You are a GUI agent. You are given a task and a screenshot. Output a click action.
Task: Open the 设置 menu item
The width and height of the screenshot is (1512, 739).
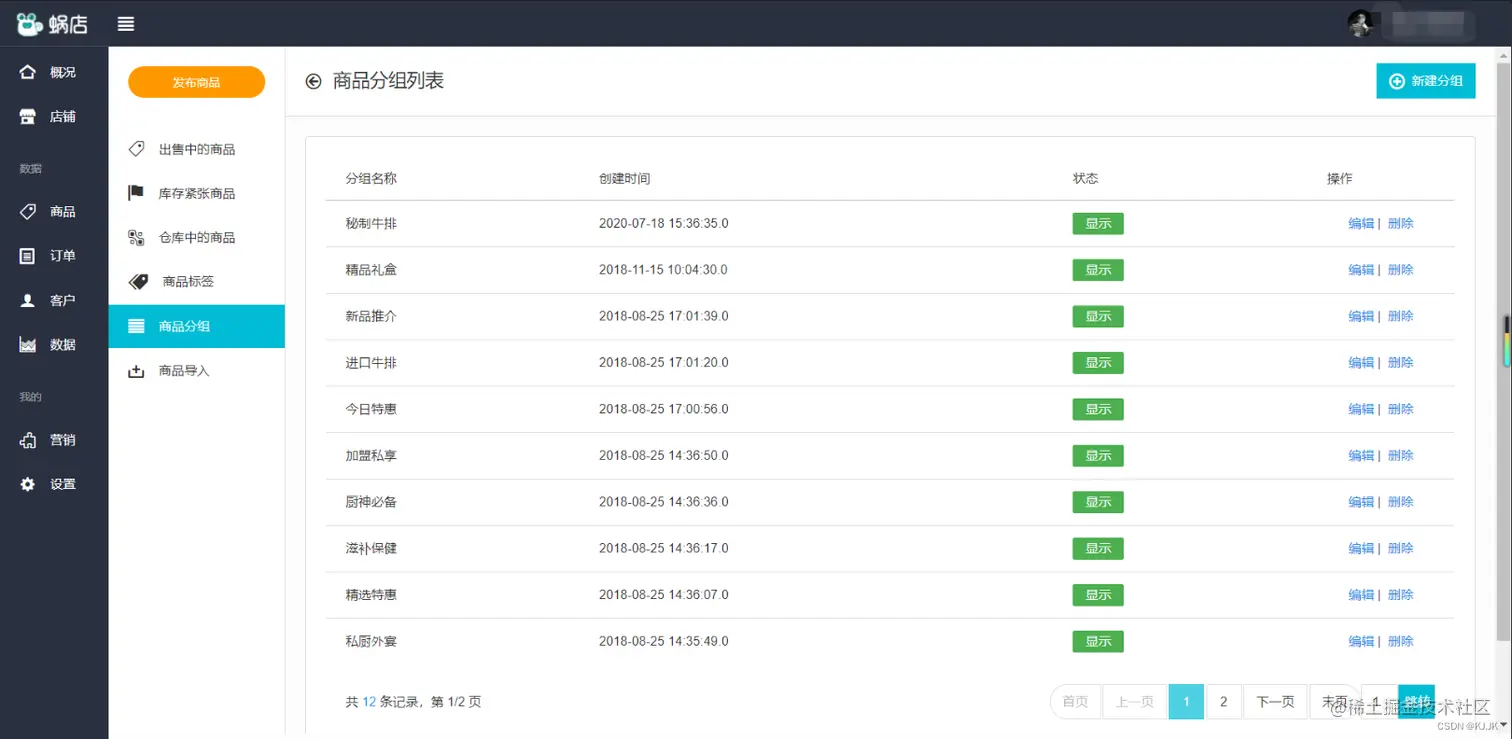54,484
